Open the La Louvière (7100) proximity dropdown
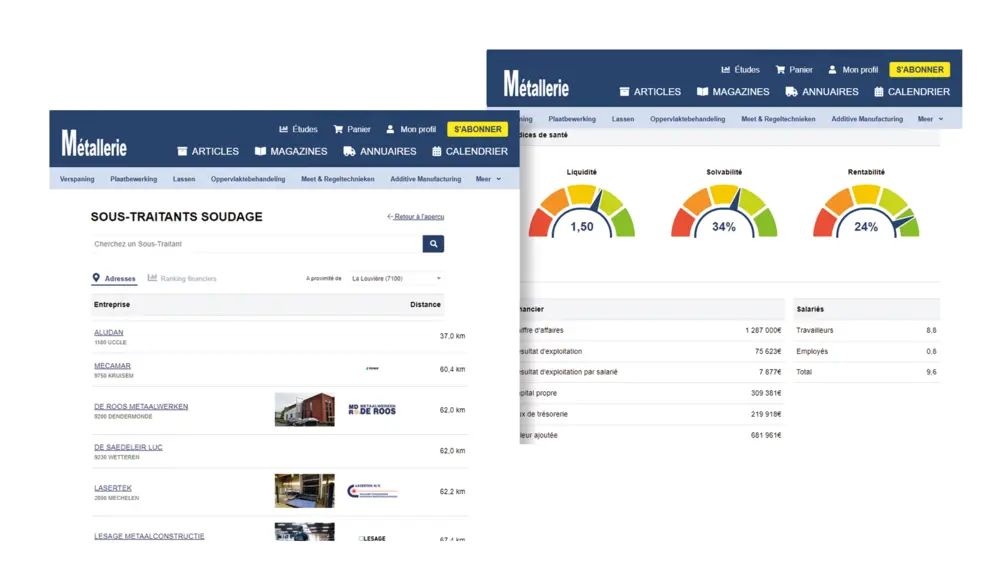 tap(396, 278)
